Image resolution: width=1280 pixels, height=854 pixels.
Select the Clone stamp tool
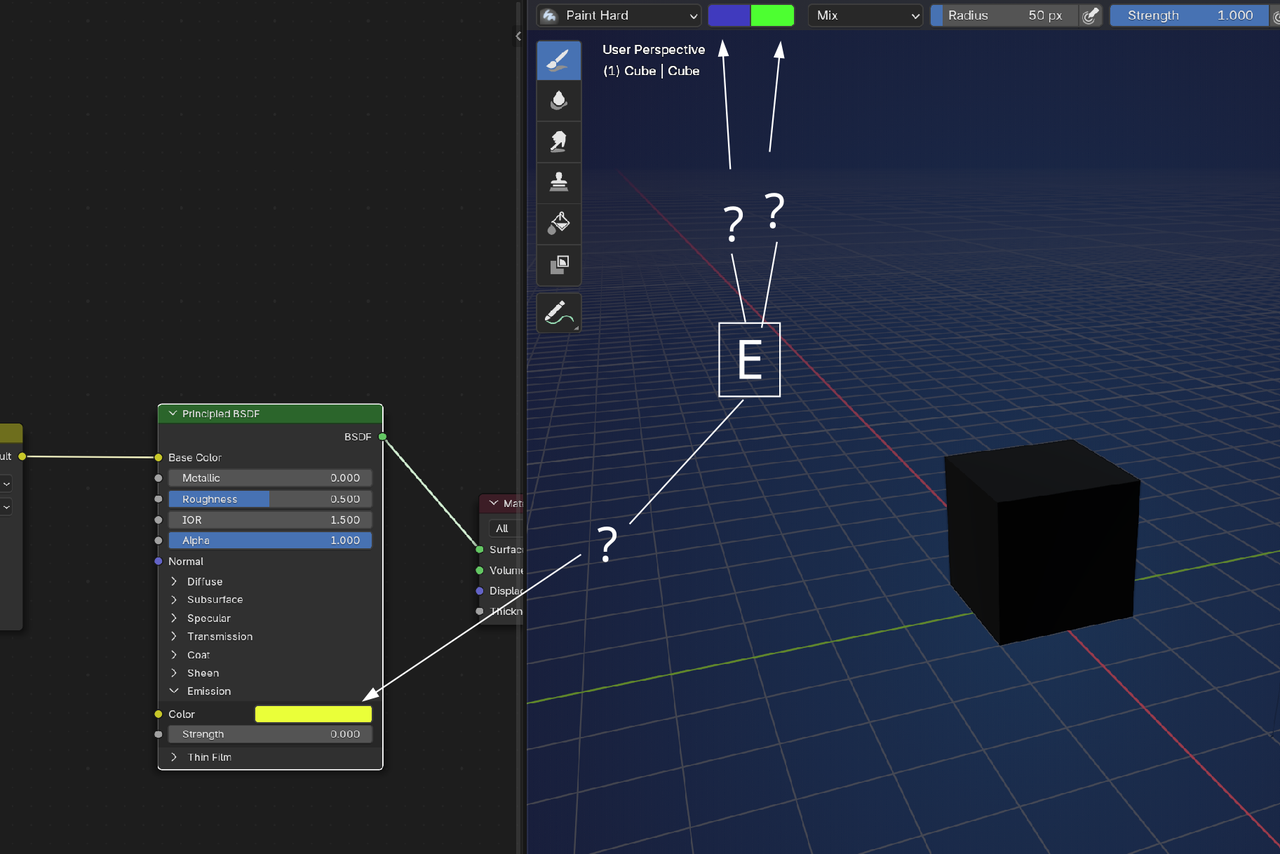coord(559,182)
